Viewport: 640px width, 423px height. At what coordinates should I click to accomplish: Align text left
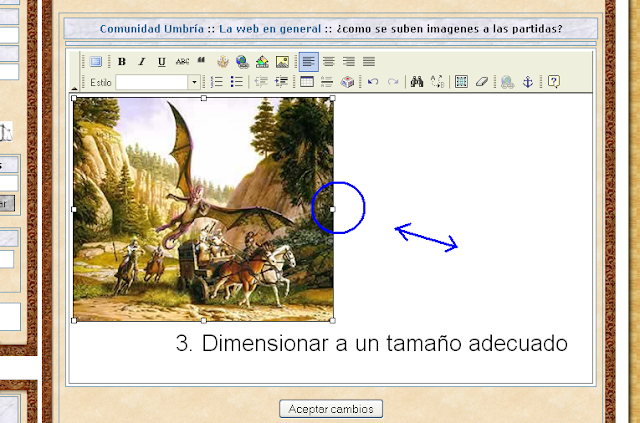point(309,62)
